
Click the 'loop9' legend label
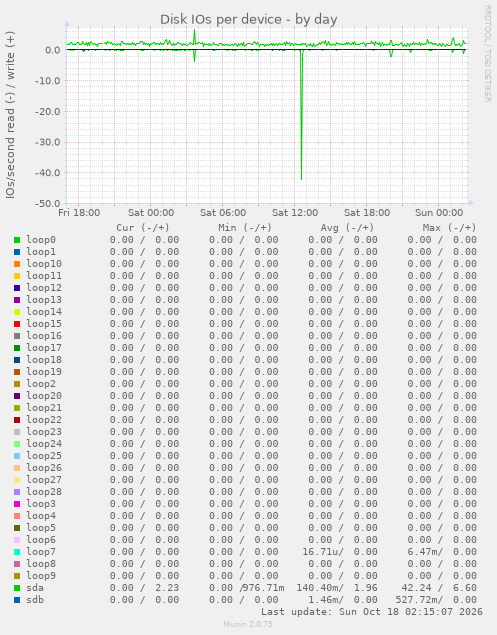(41, 576)
